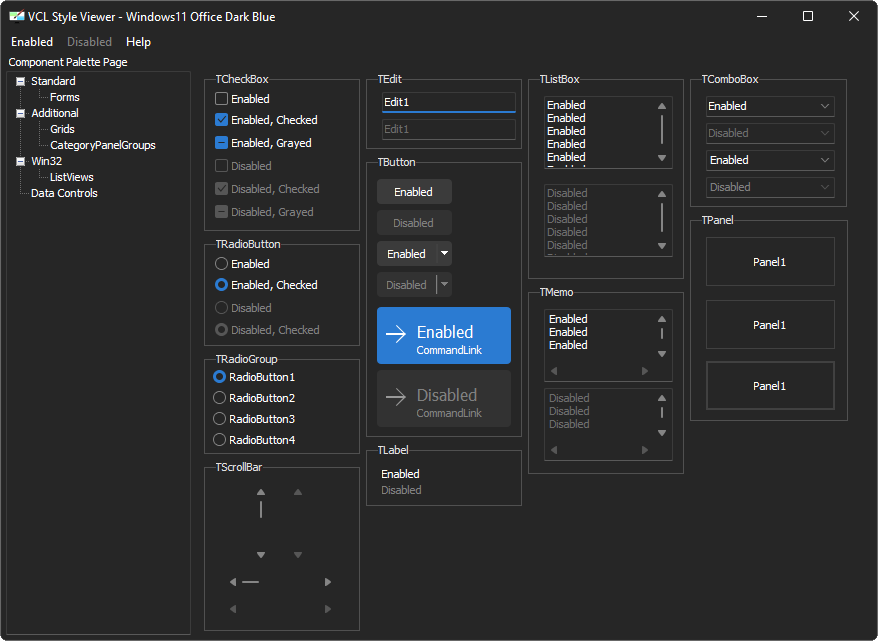Click the left arrow of the enabled TMemo horizontal scrollbar
This screenshot has height=641, width=878.
click(x=554, y=371)
